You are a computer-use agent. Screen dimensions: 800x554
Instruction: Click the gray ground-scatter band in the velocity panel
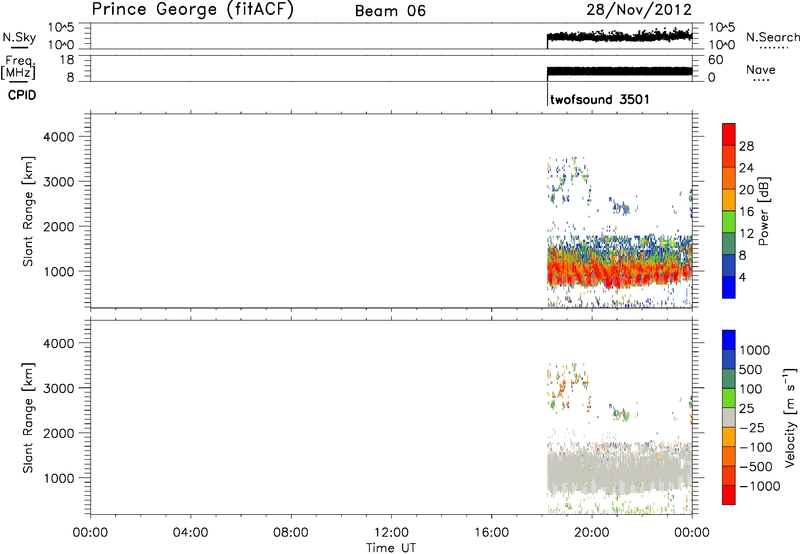[x=619, y=469]
